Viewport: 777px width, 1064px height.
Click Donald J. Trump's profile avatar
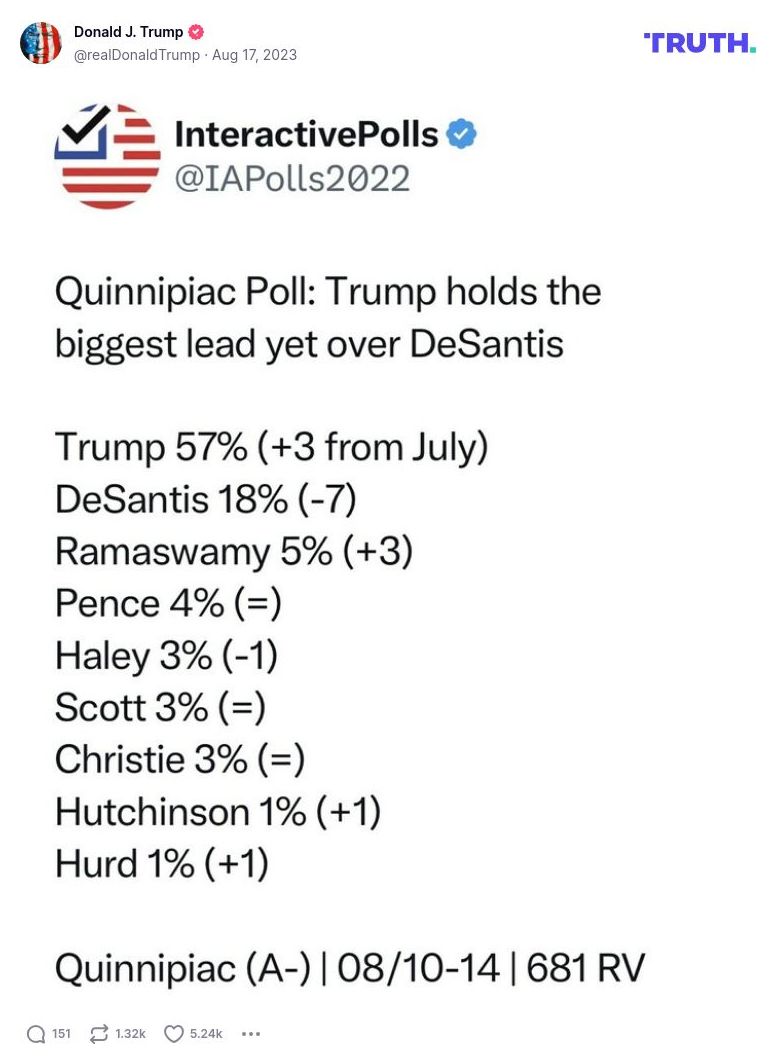[x=41, y=43]
